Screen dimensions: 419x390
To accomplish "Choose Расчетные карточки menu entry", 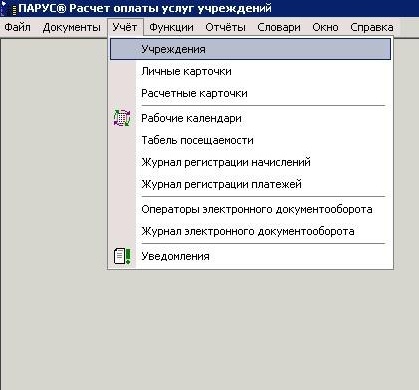I will coord(250,93).
